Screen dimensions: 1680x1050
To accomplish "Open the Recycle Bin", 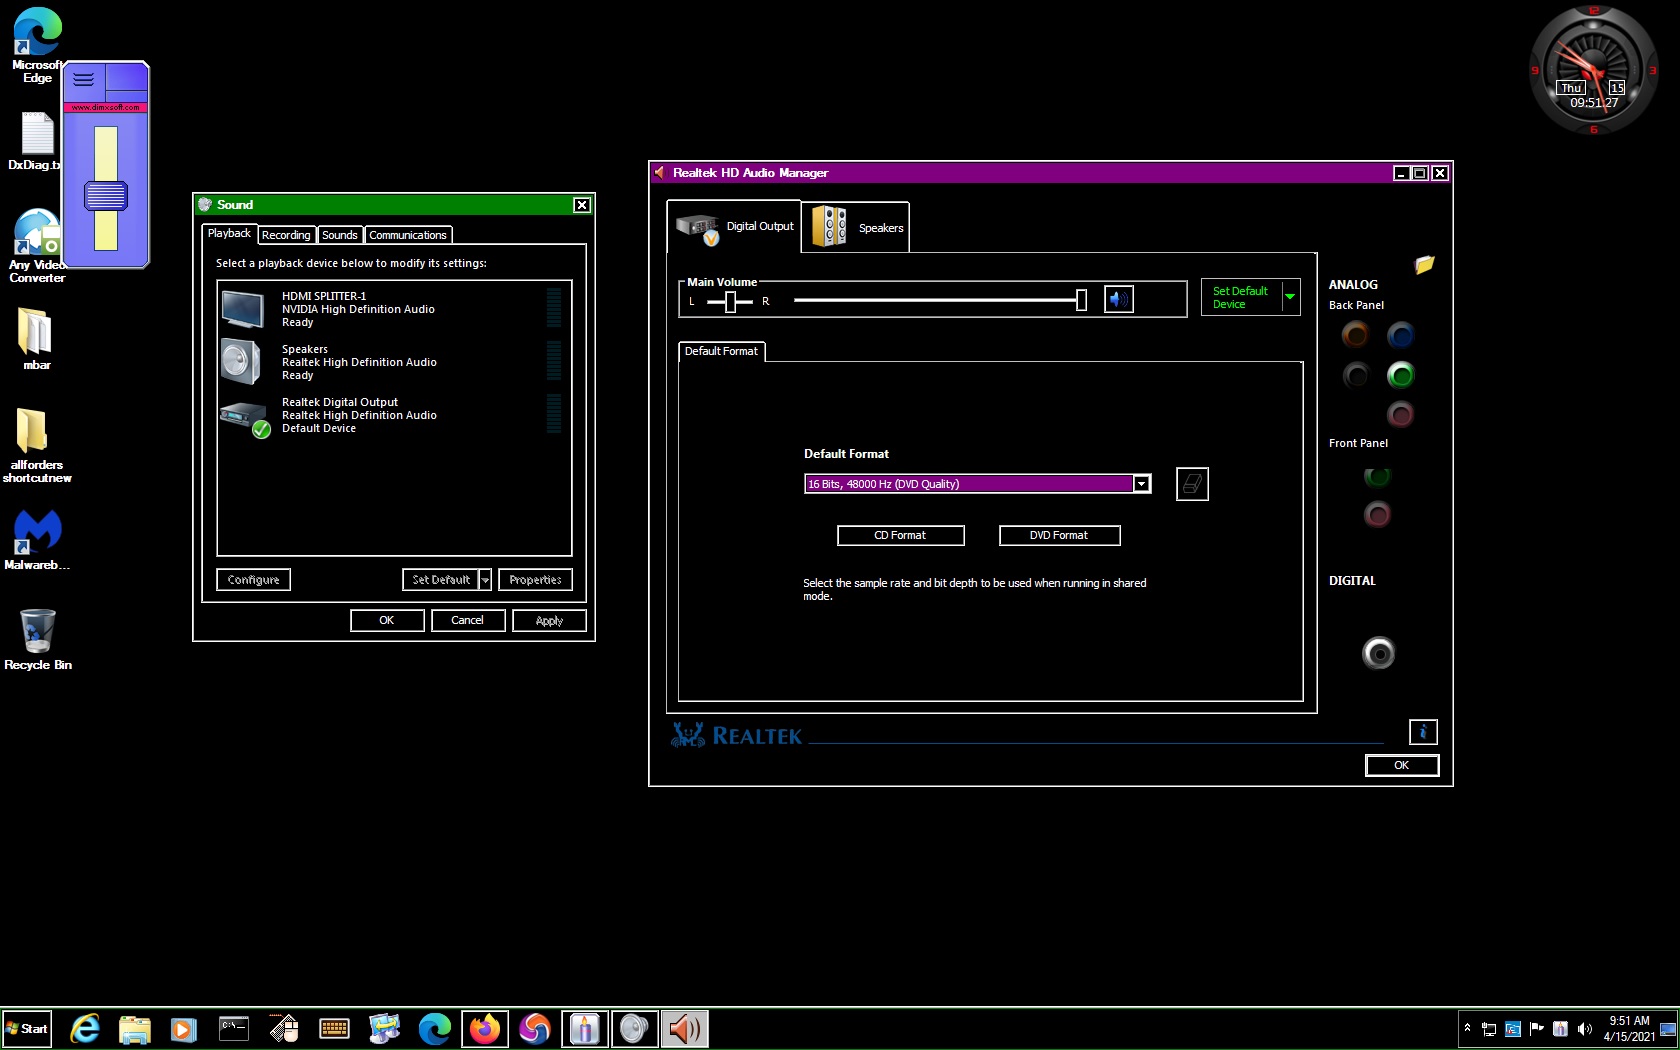I will [x=37, y=640].
